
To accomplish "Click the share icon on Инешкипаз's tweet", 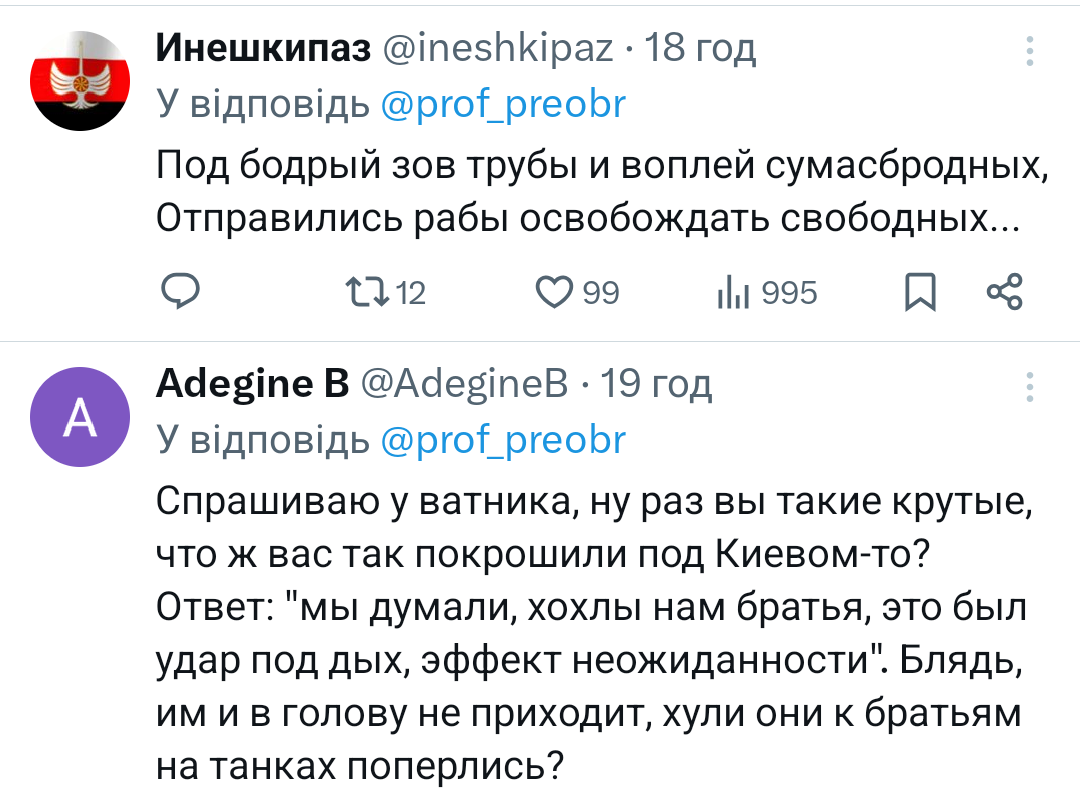I will [1004, 292].
